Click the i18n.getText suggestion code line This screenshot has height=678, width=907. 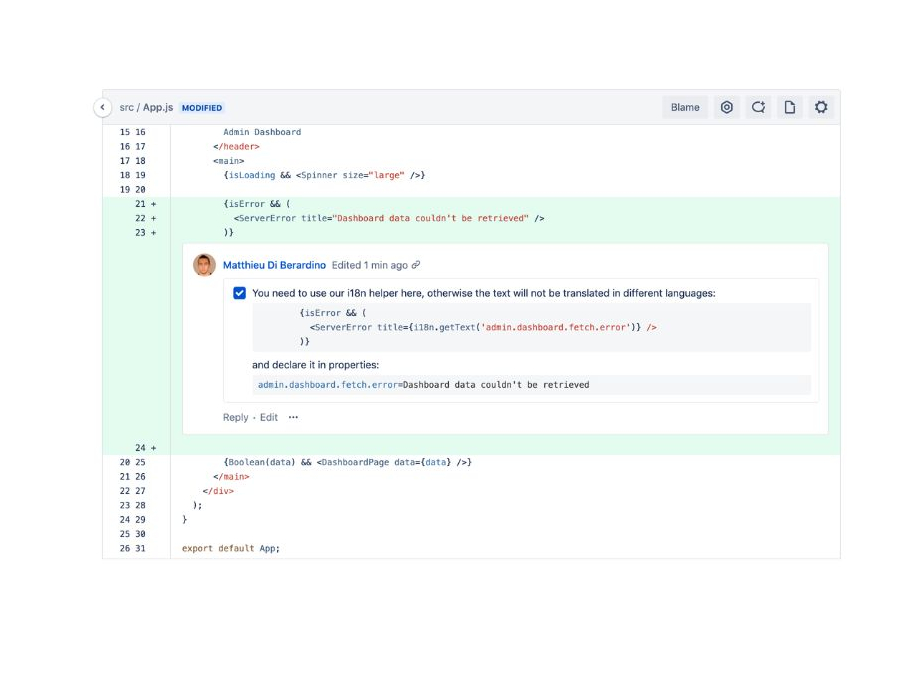483,327
